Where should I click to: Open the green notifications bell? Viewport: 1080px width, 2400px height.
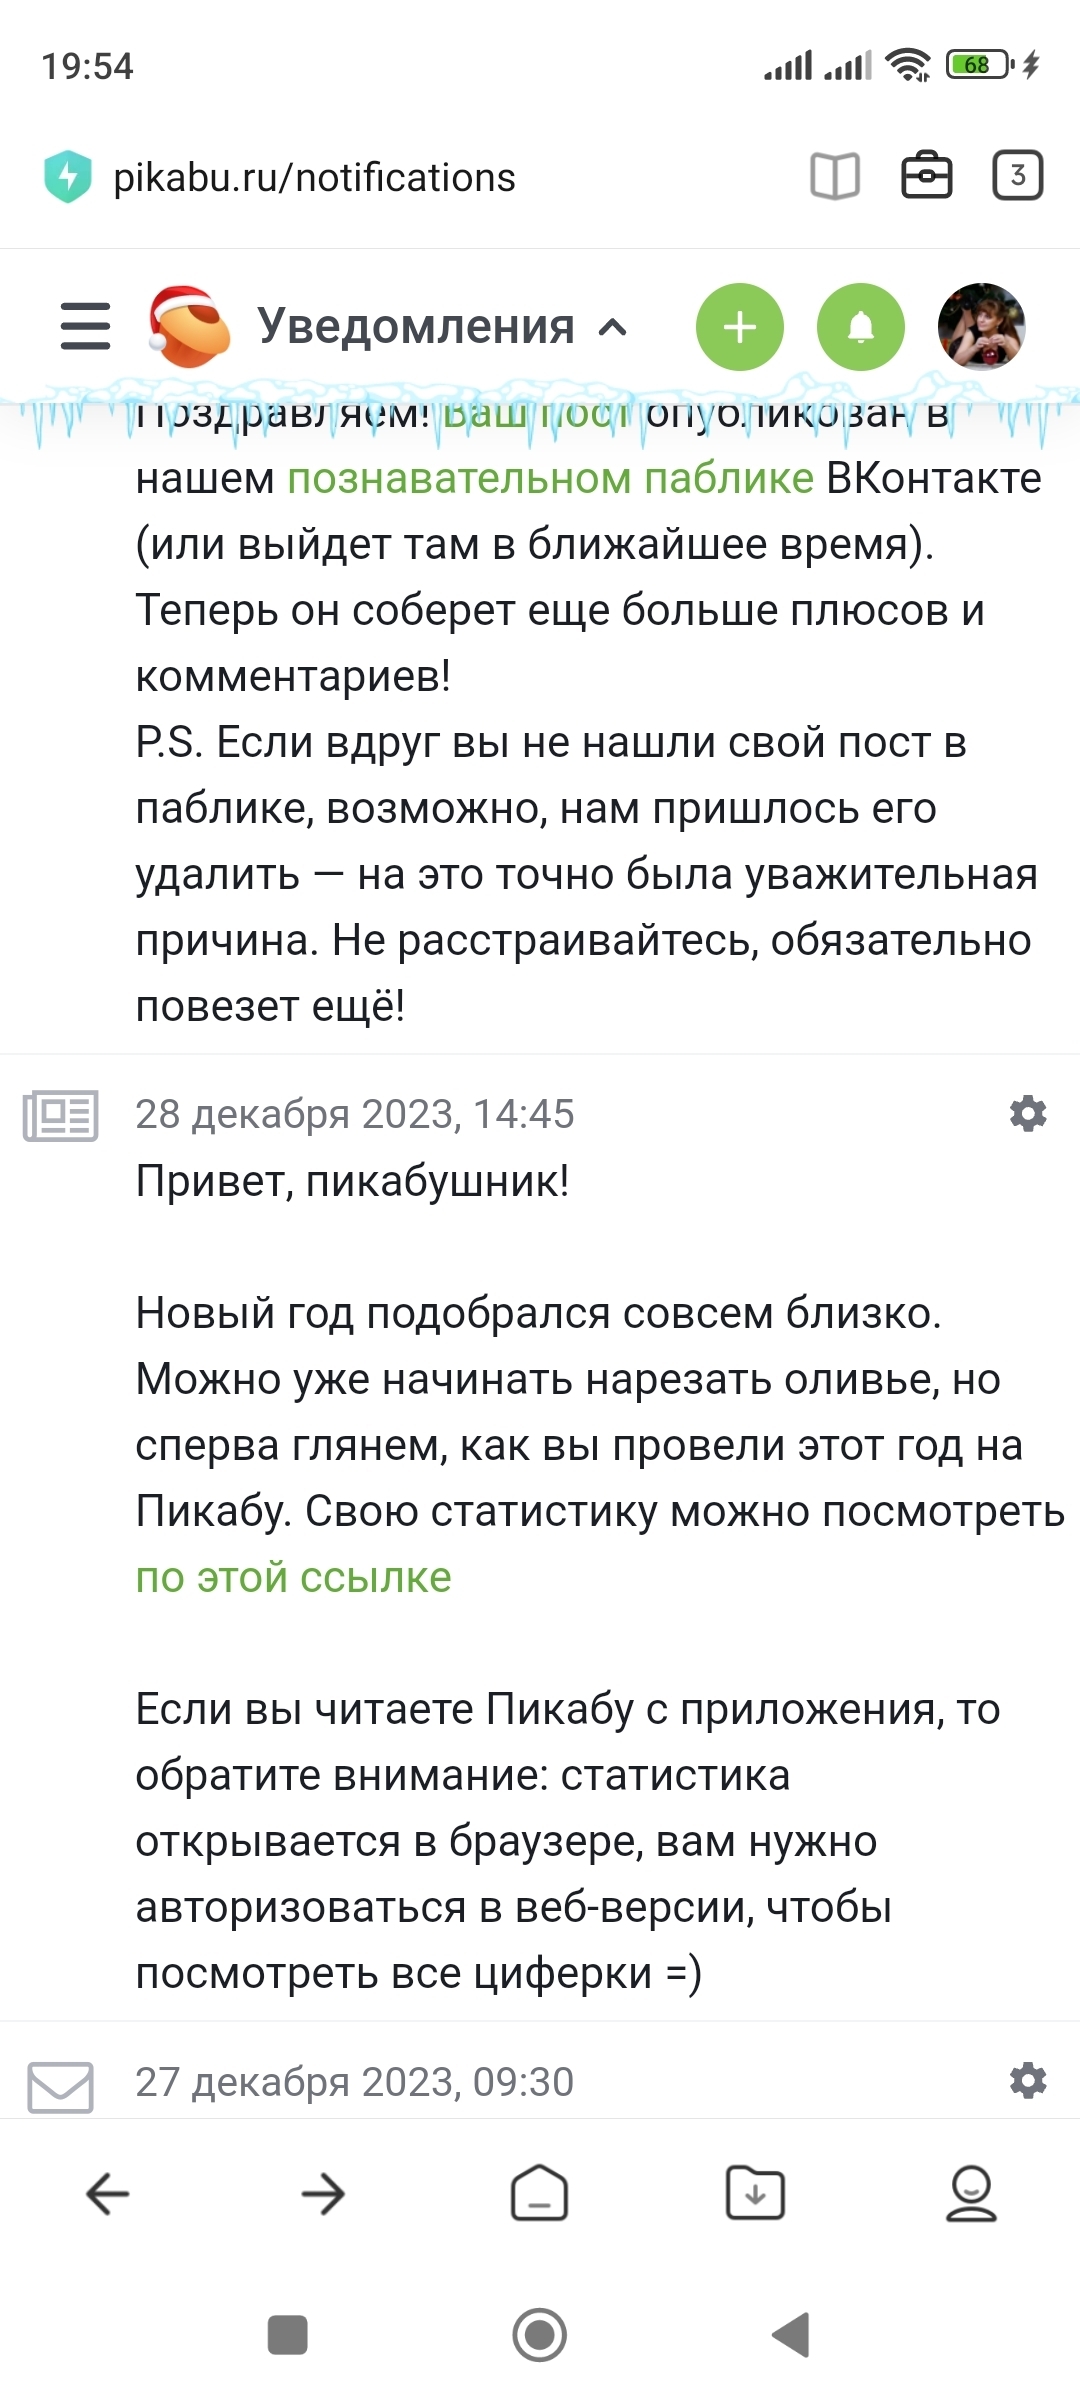[x=860, y=327]
